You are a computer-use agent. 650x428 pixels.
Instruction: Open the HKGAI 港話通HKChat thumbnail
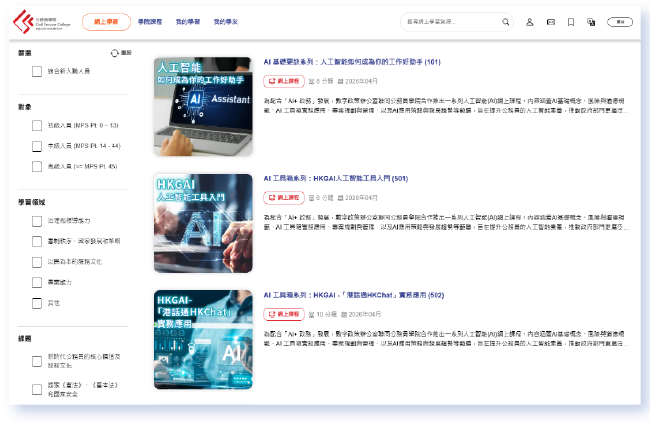pyautogui.click(x=203, y=340)
